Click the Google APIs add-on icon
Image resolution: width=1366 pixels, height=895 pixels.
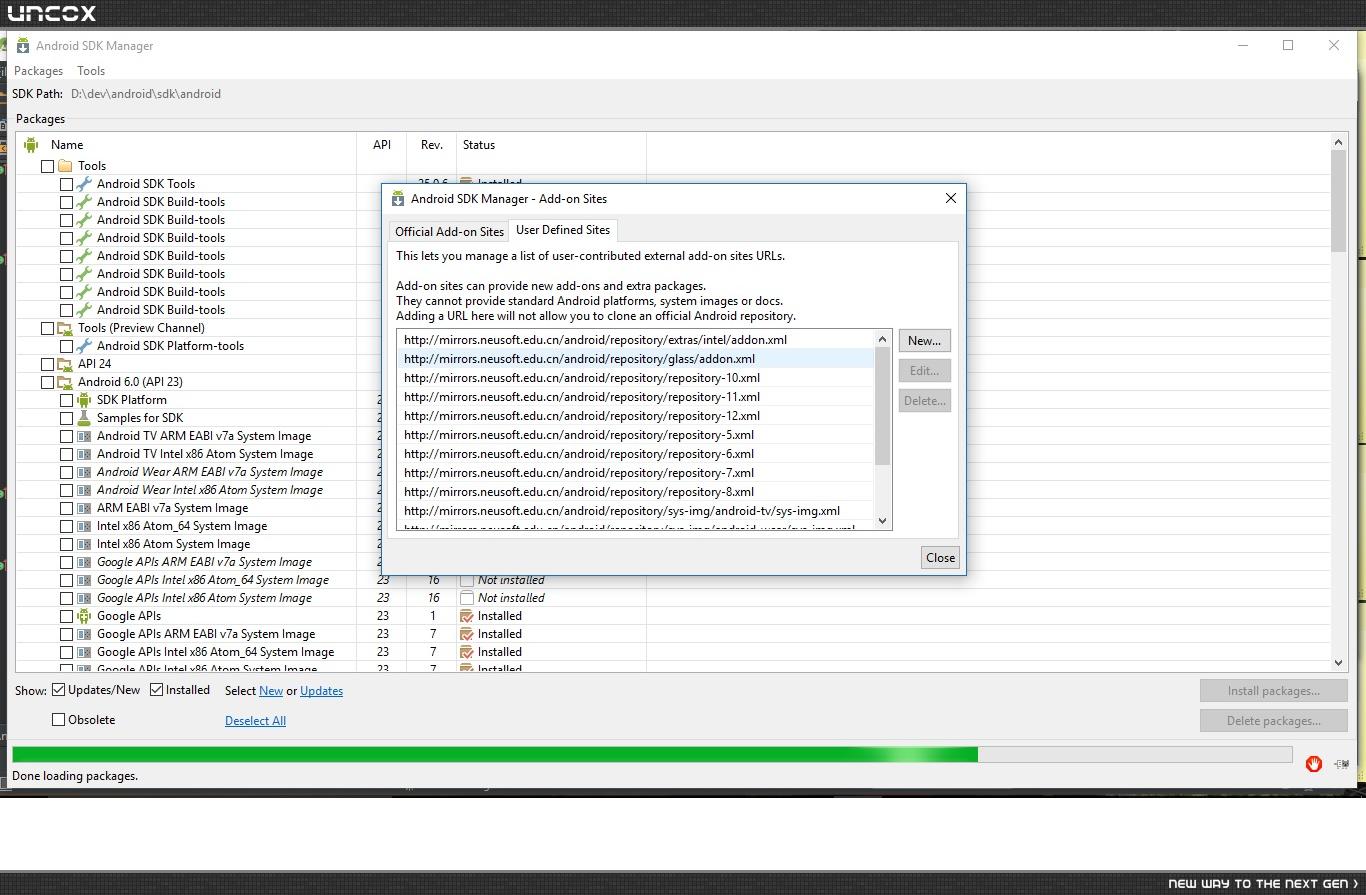coord(84,616)
